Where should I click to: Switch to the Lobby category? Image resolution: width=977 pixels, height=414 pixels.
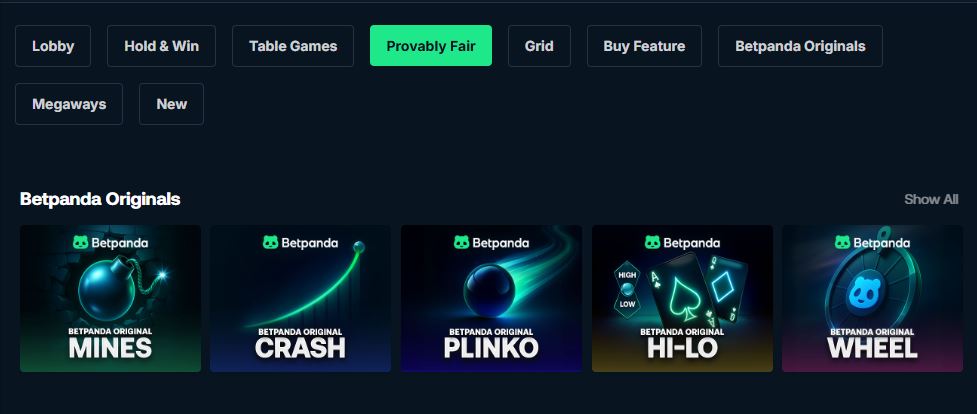53,46
